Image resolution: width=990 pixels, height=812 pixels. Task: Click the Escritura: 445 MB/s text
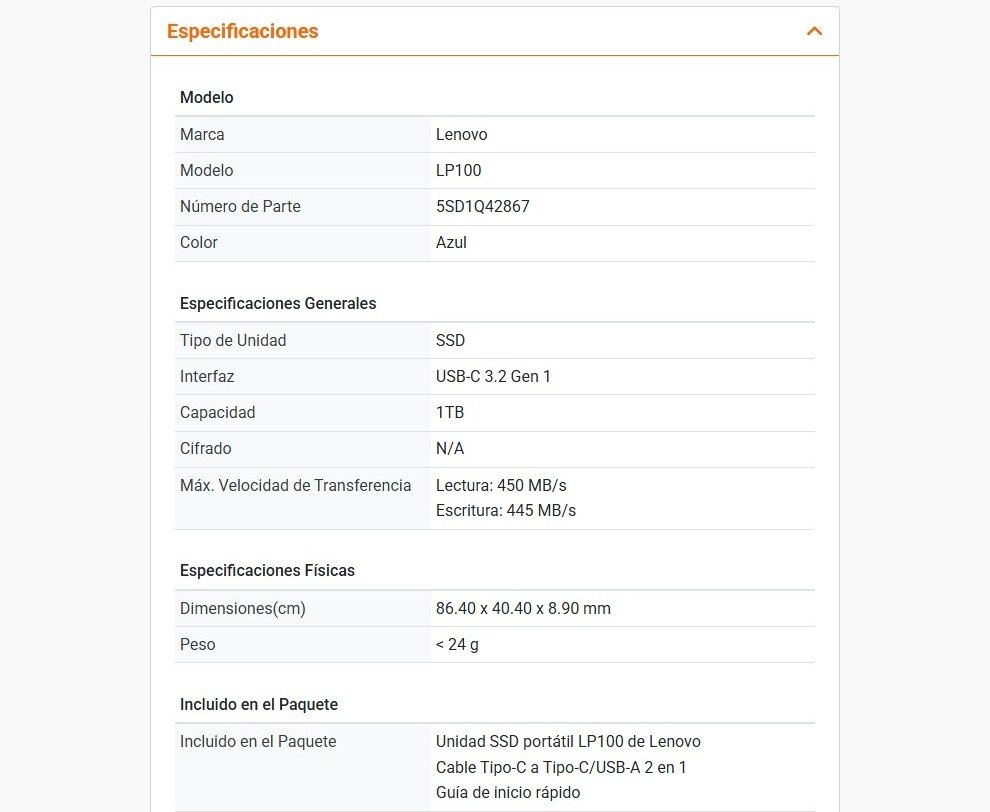pos(505,510)
